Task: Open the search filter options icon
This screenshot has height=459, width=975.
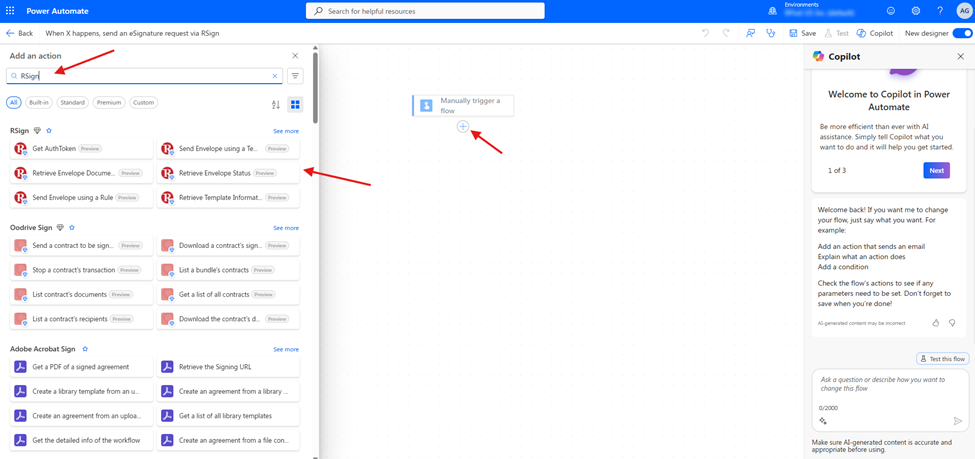Action: click(x=295, y=76)
